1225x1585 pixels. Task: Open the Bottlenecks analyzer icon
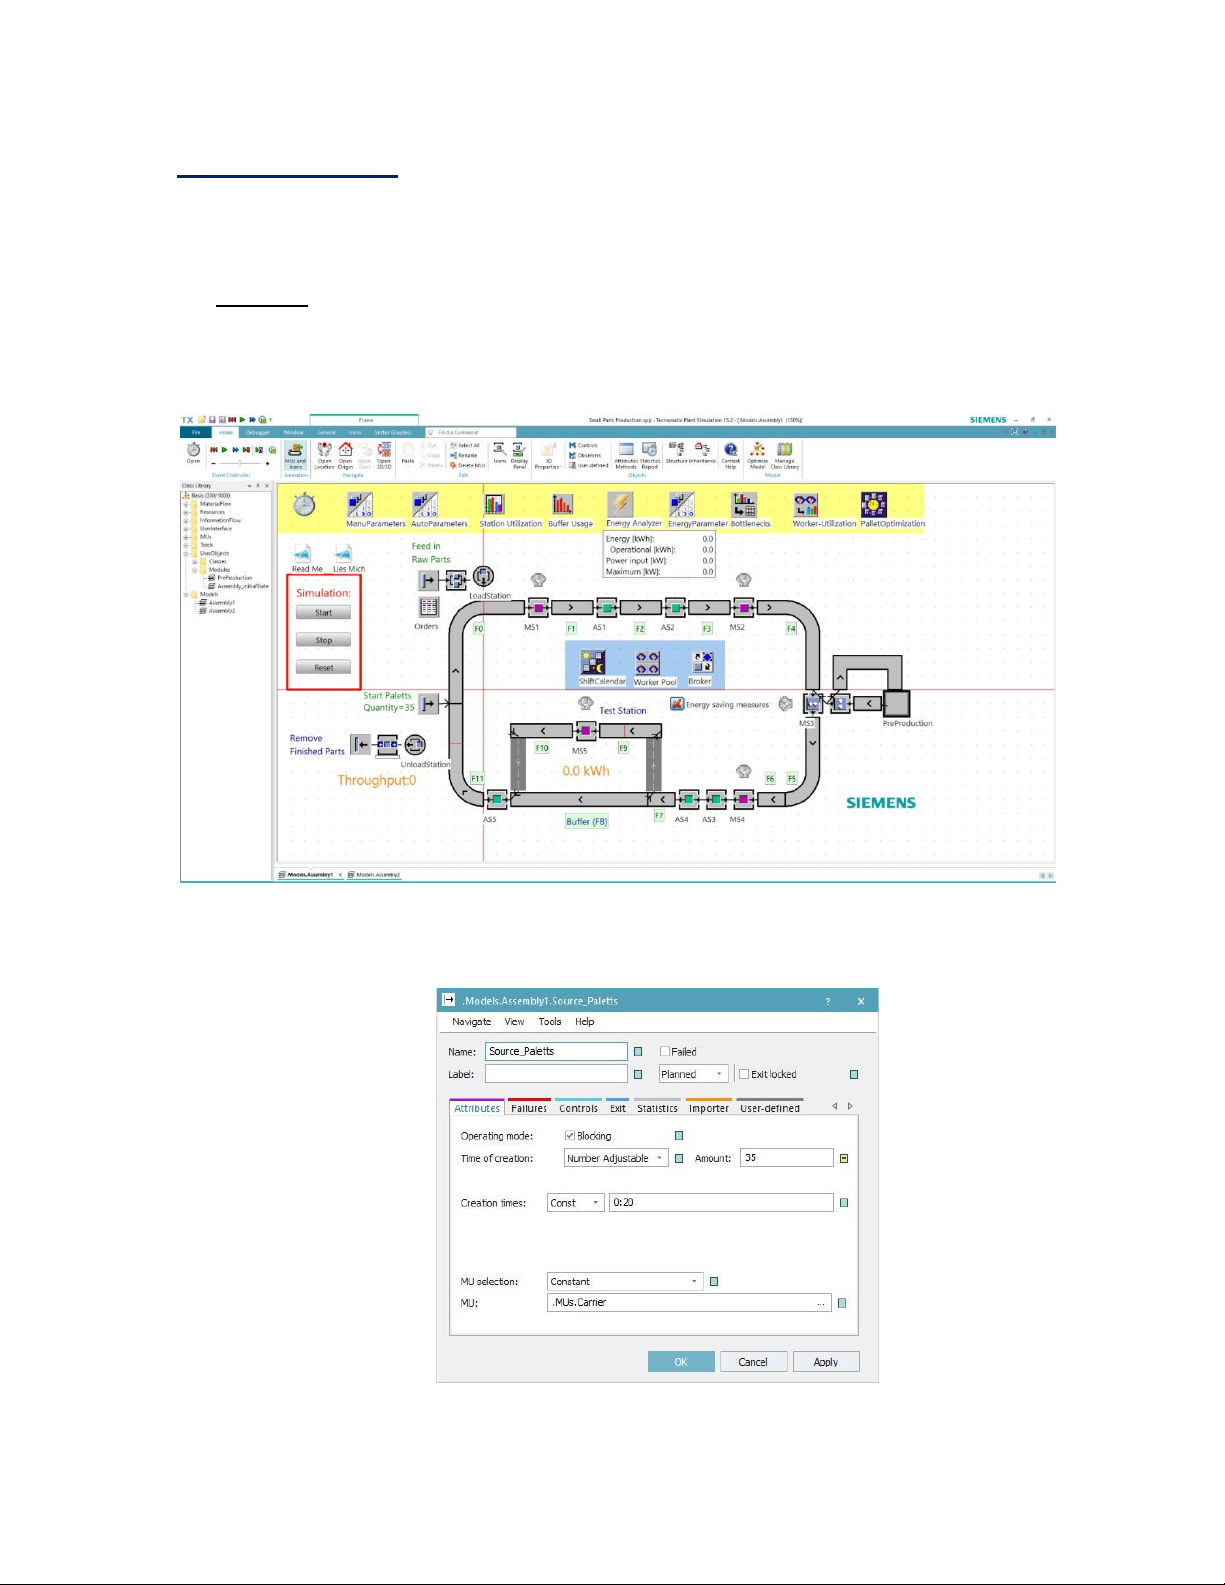743,505
